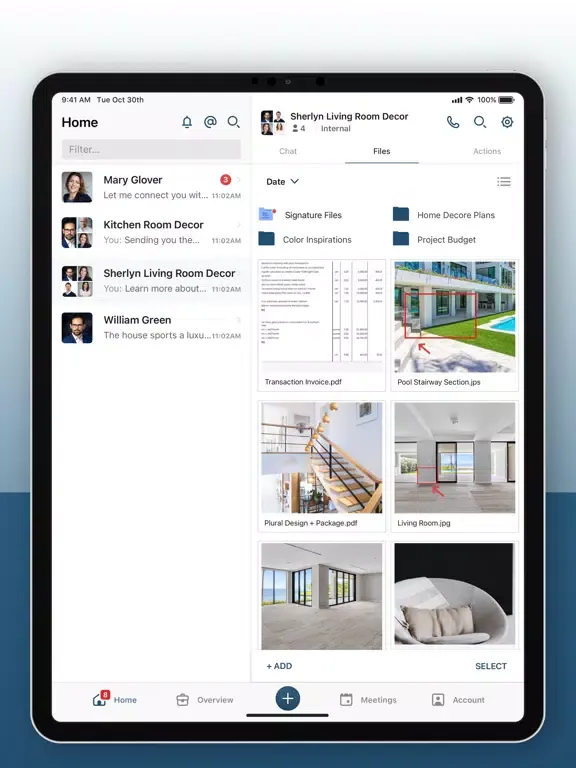
Task: Select Sherlyn Living Room Decor in chat list
Action: (x=151, y=281)
